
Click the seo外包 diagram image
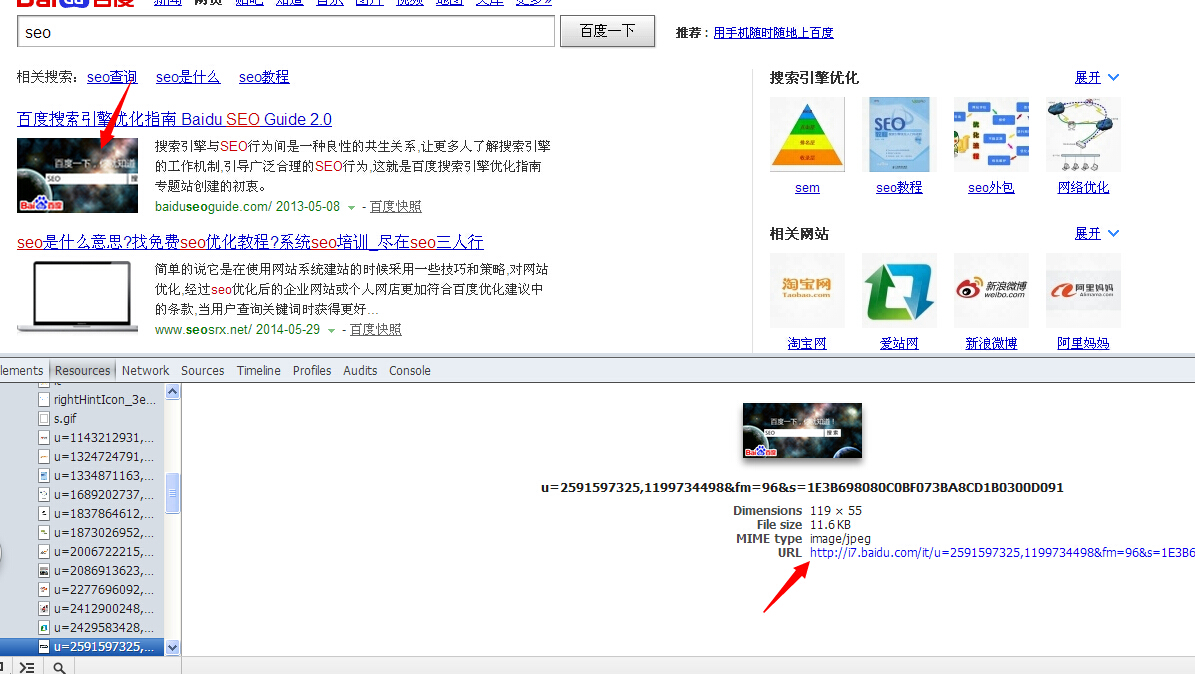992,134
